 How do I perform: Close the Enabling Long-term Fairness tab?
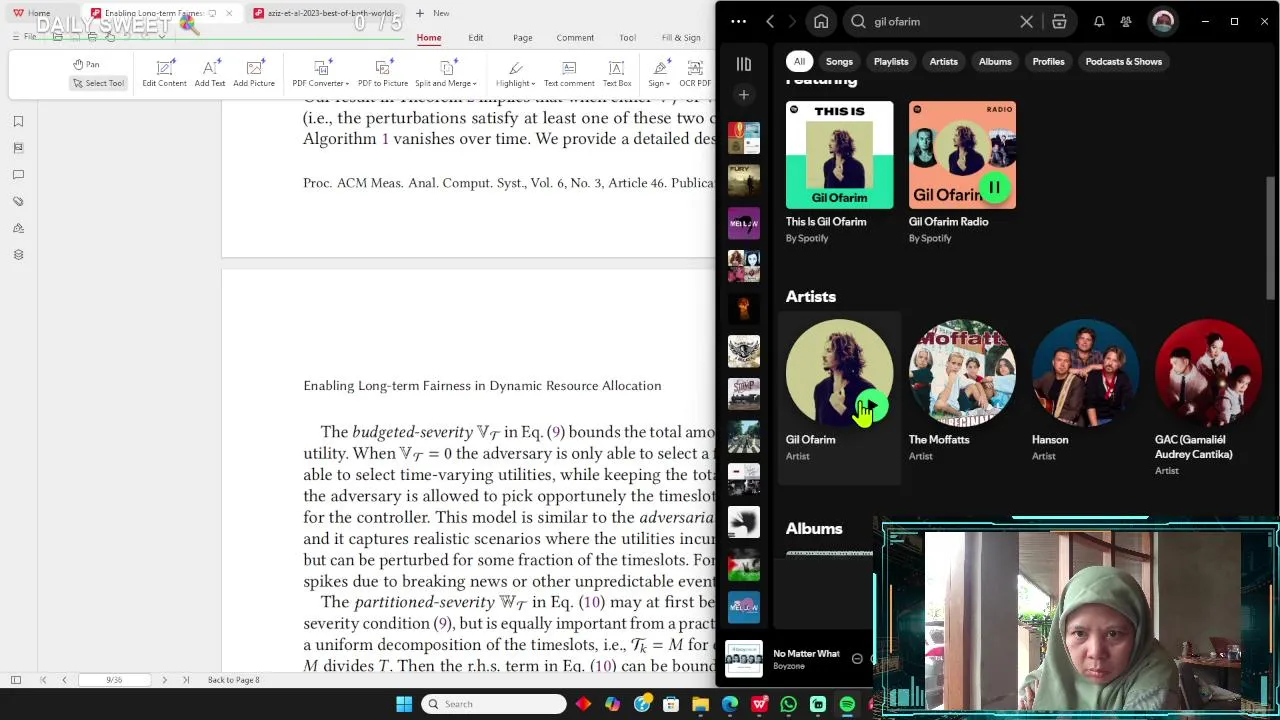pyautogui.click(x=228, y=13)
